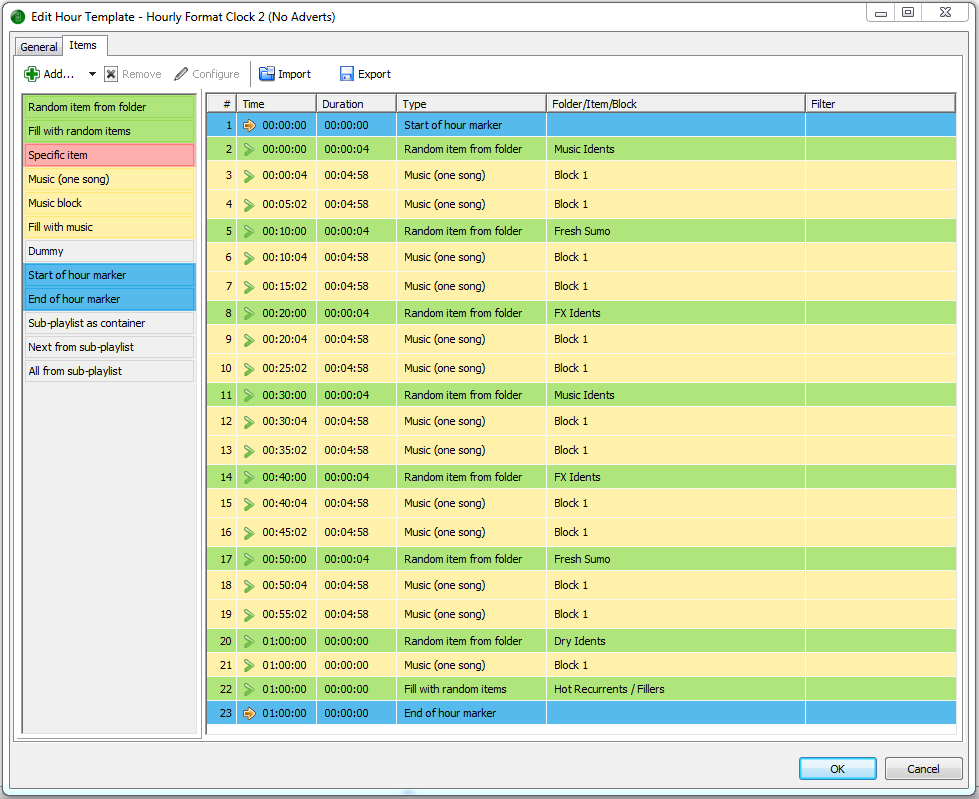The image size is (979, 799).
Task: Select 'Sub-playlist as container' palette entry
Action: tap(109, 323)
